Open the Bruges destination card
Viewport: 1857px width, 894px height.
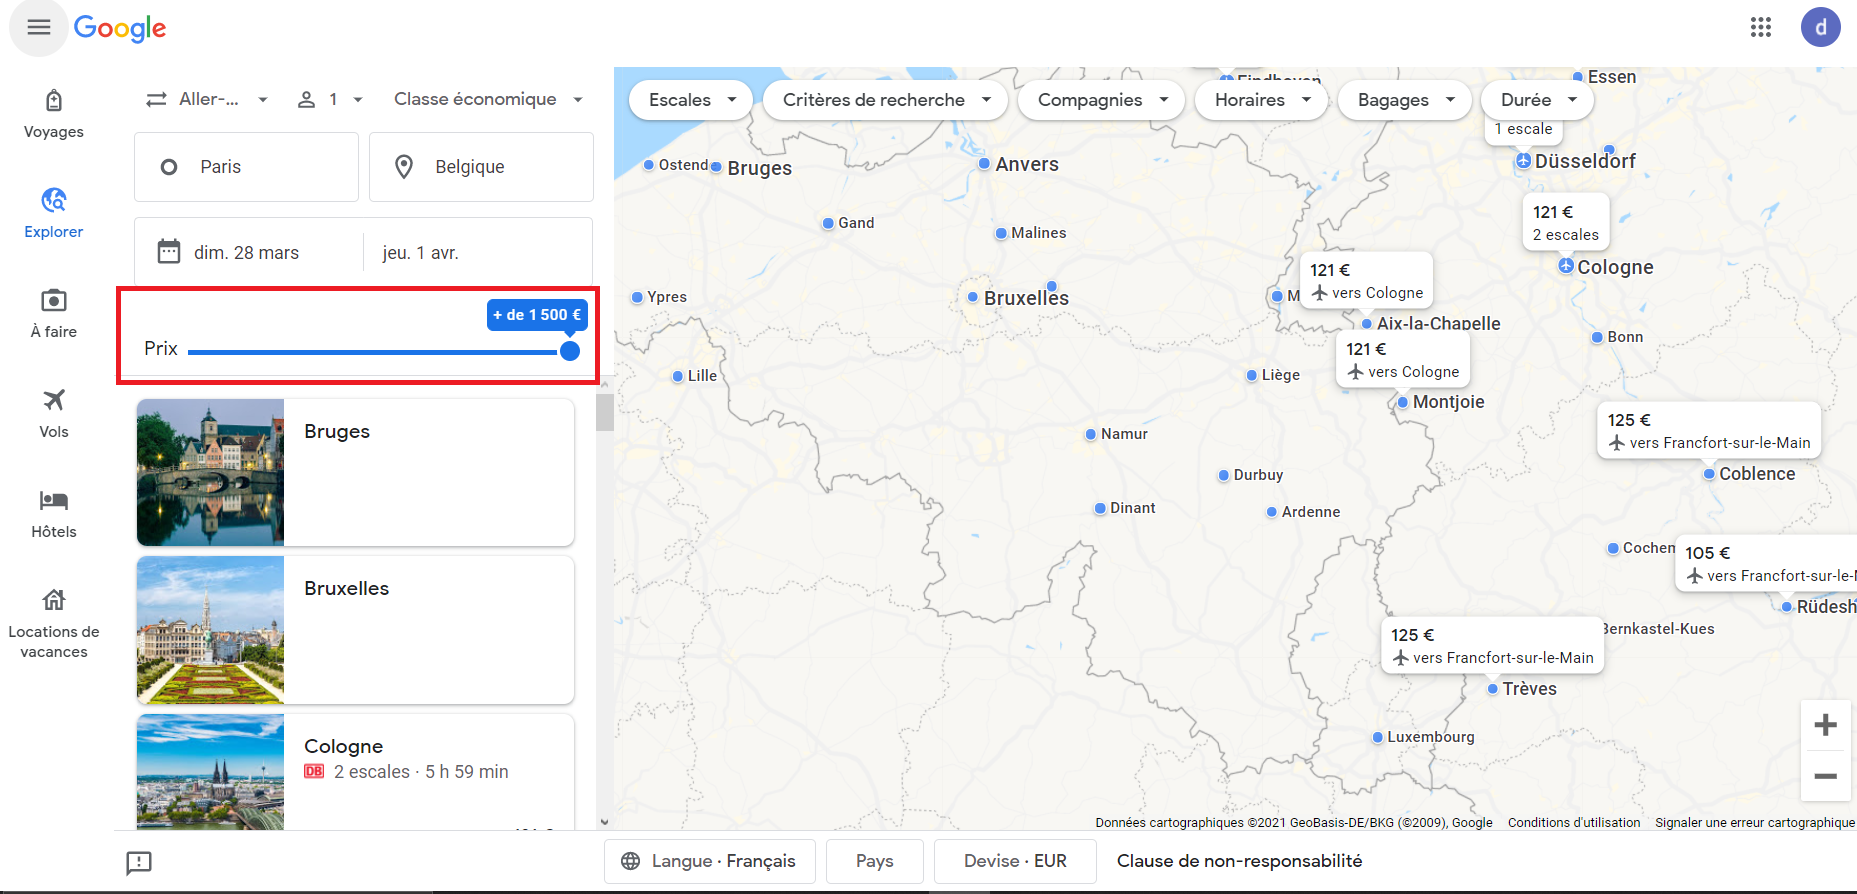point(355,472)
